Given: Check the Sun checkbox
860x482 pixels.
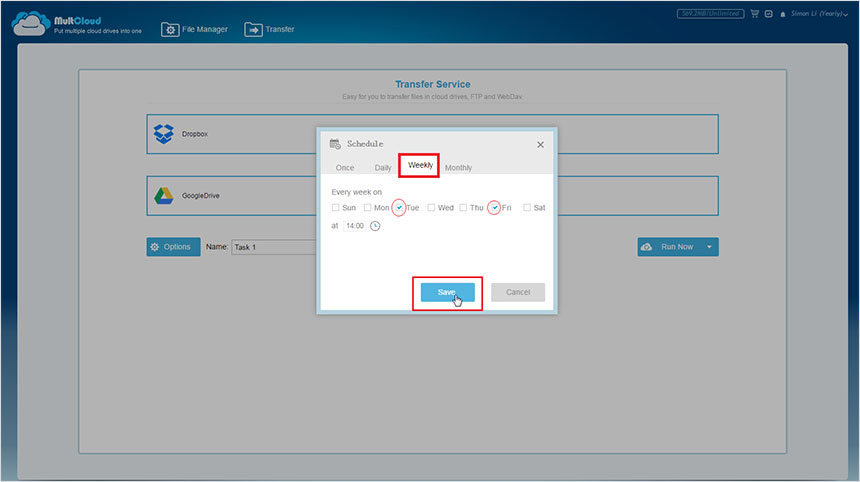Looking at the screenshot, I should [x=335, y=207].
